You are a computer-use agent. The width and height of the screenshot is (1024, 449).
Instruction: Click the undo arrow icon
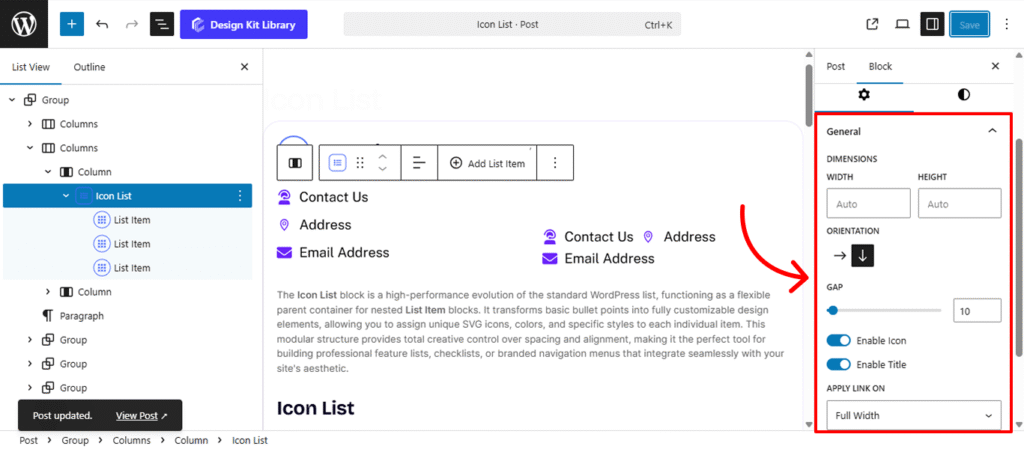click(102, 24)
